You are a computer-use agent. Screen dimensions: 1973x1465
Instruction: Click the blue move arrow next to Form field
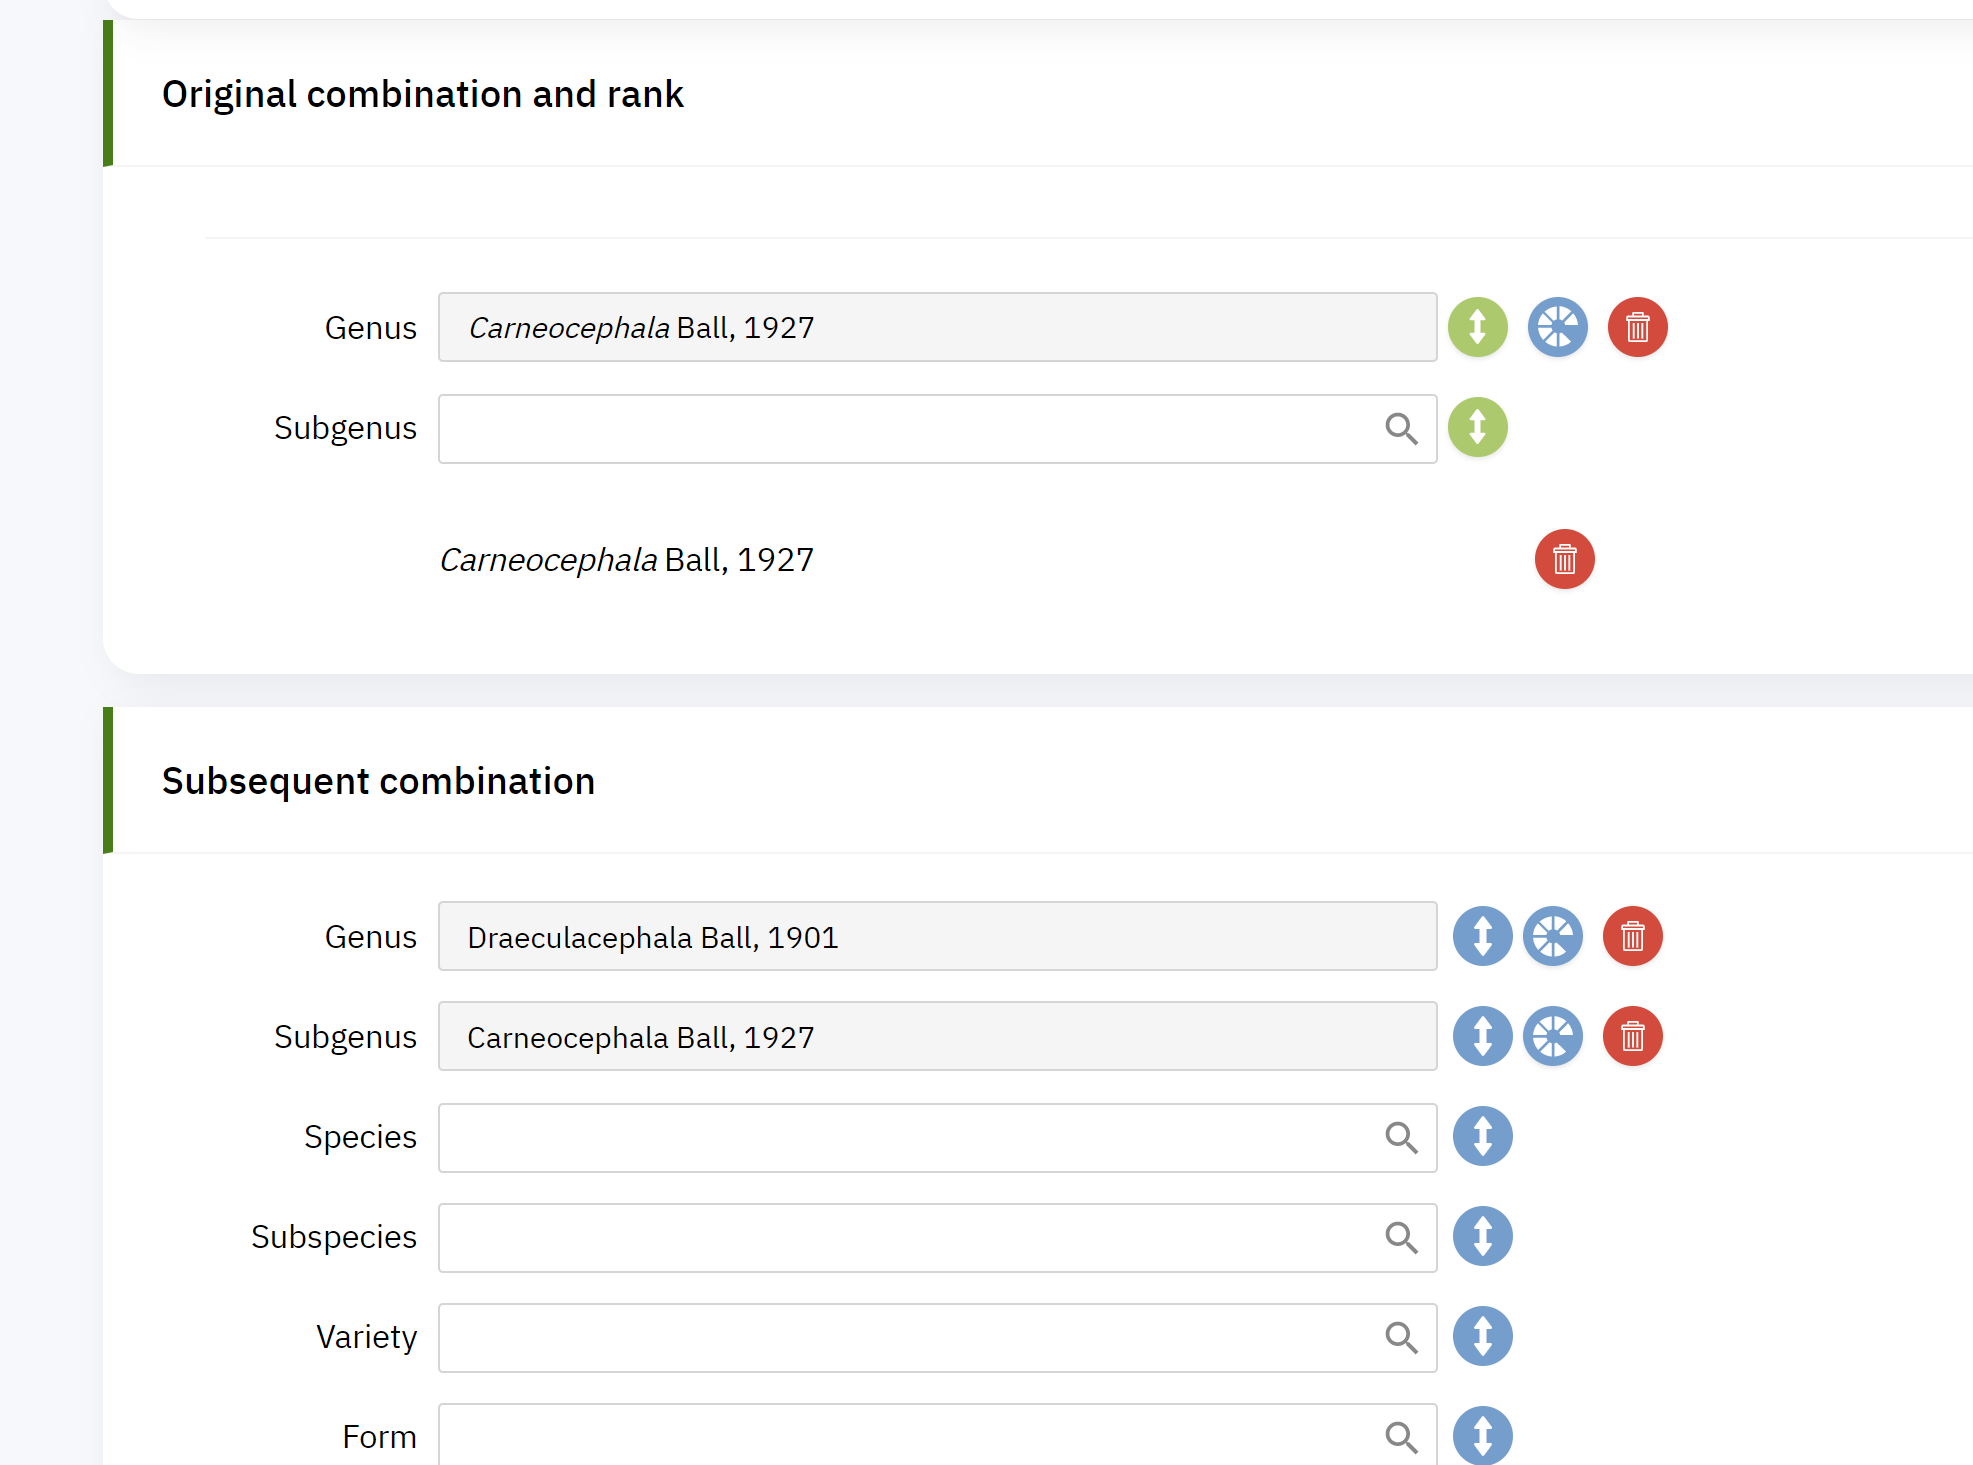pyautogui.click(x=1482, y=1437)
